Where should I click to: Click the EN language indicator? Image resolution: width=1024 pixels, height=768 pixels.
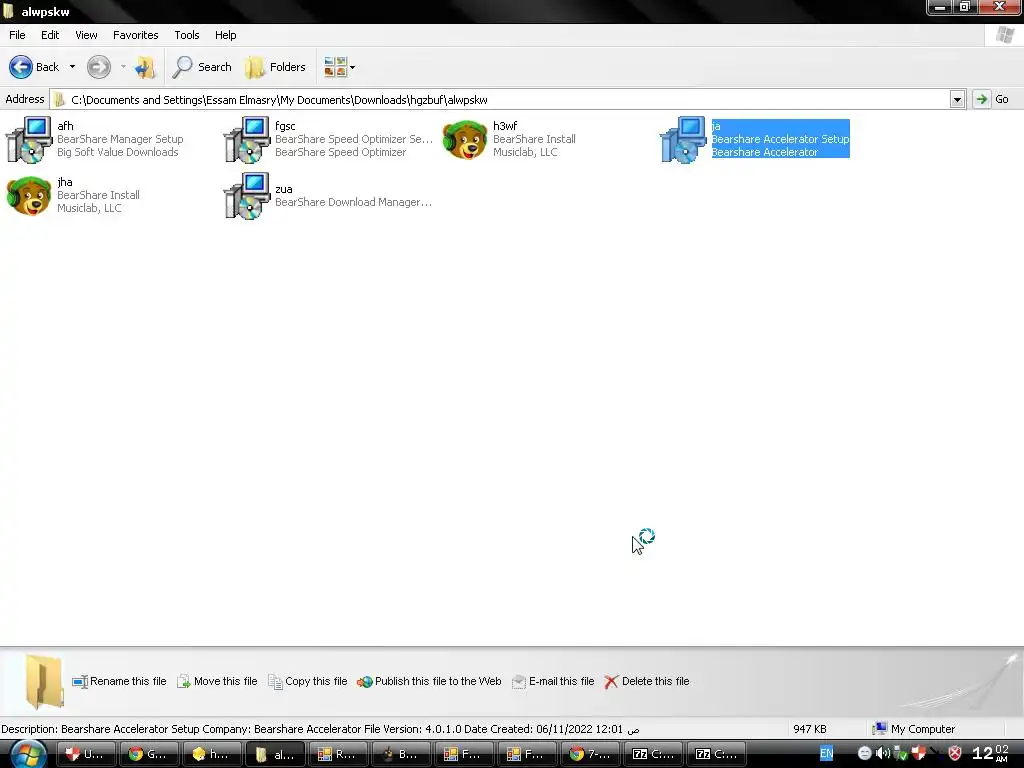point(826,754)
